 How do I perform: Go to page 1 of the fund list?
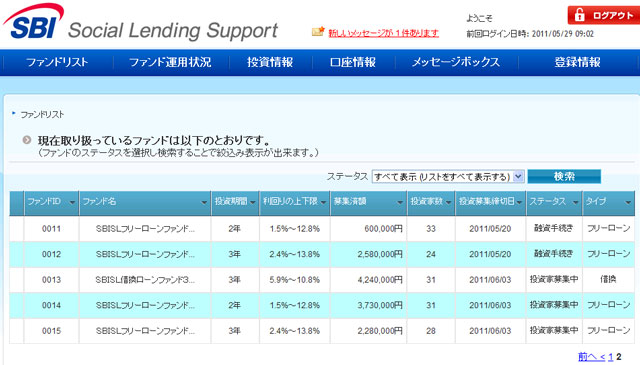611,357
